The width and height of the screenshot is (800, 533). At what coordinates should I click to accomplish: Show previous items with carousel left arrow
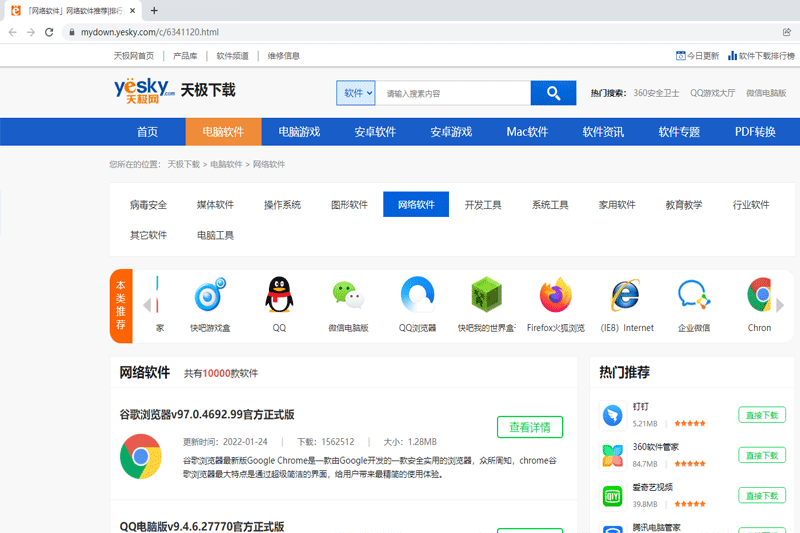(x=147, y=305)
